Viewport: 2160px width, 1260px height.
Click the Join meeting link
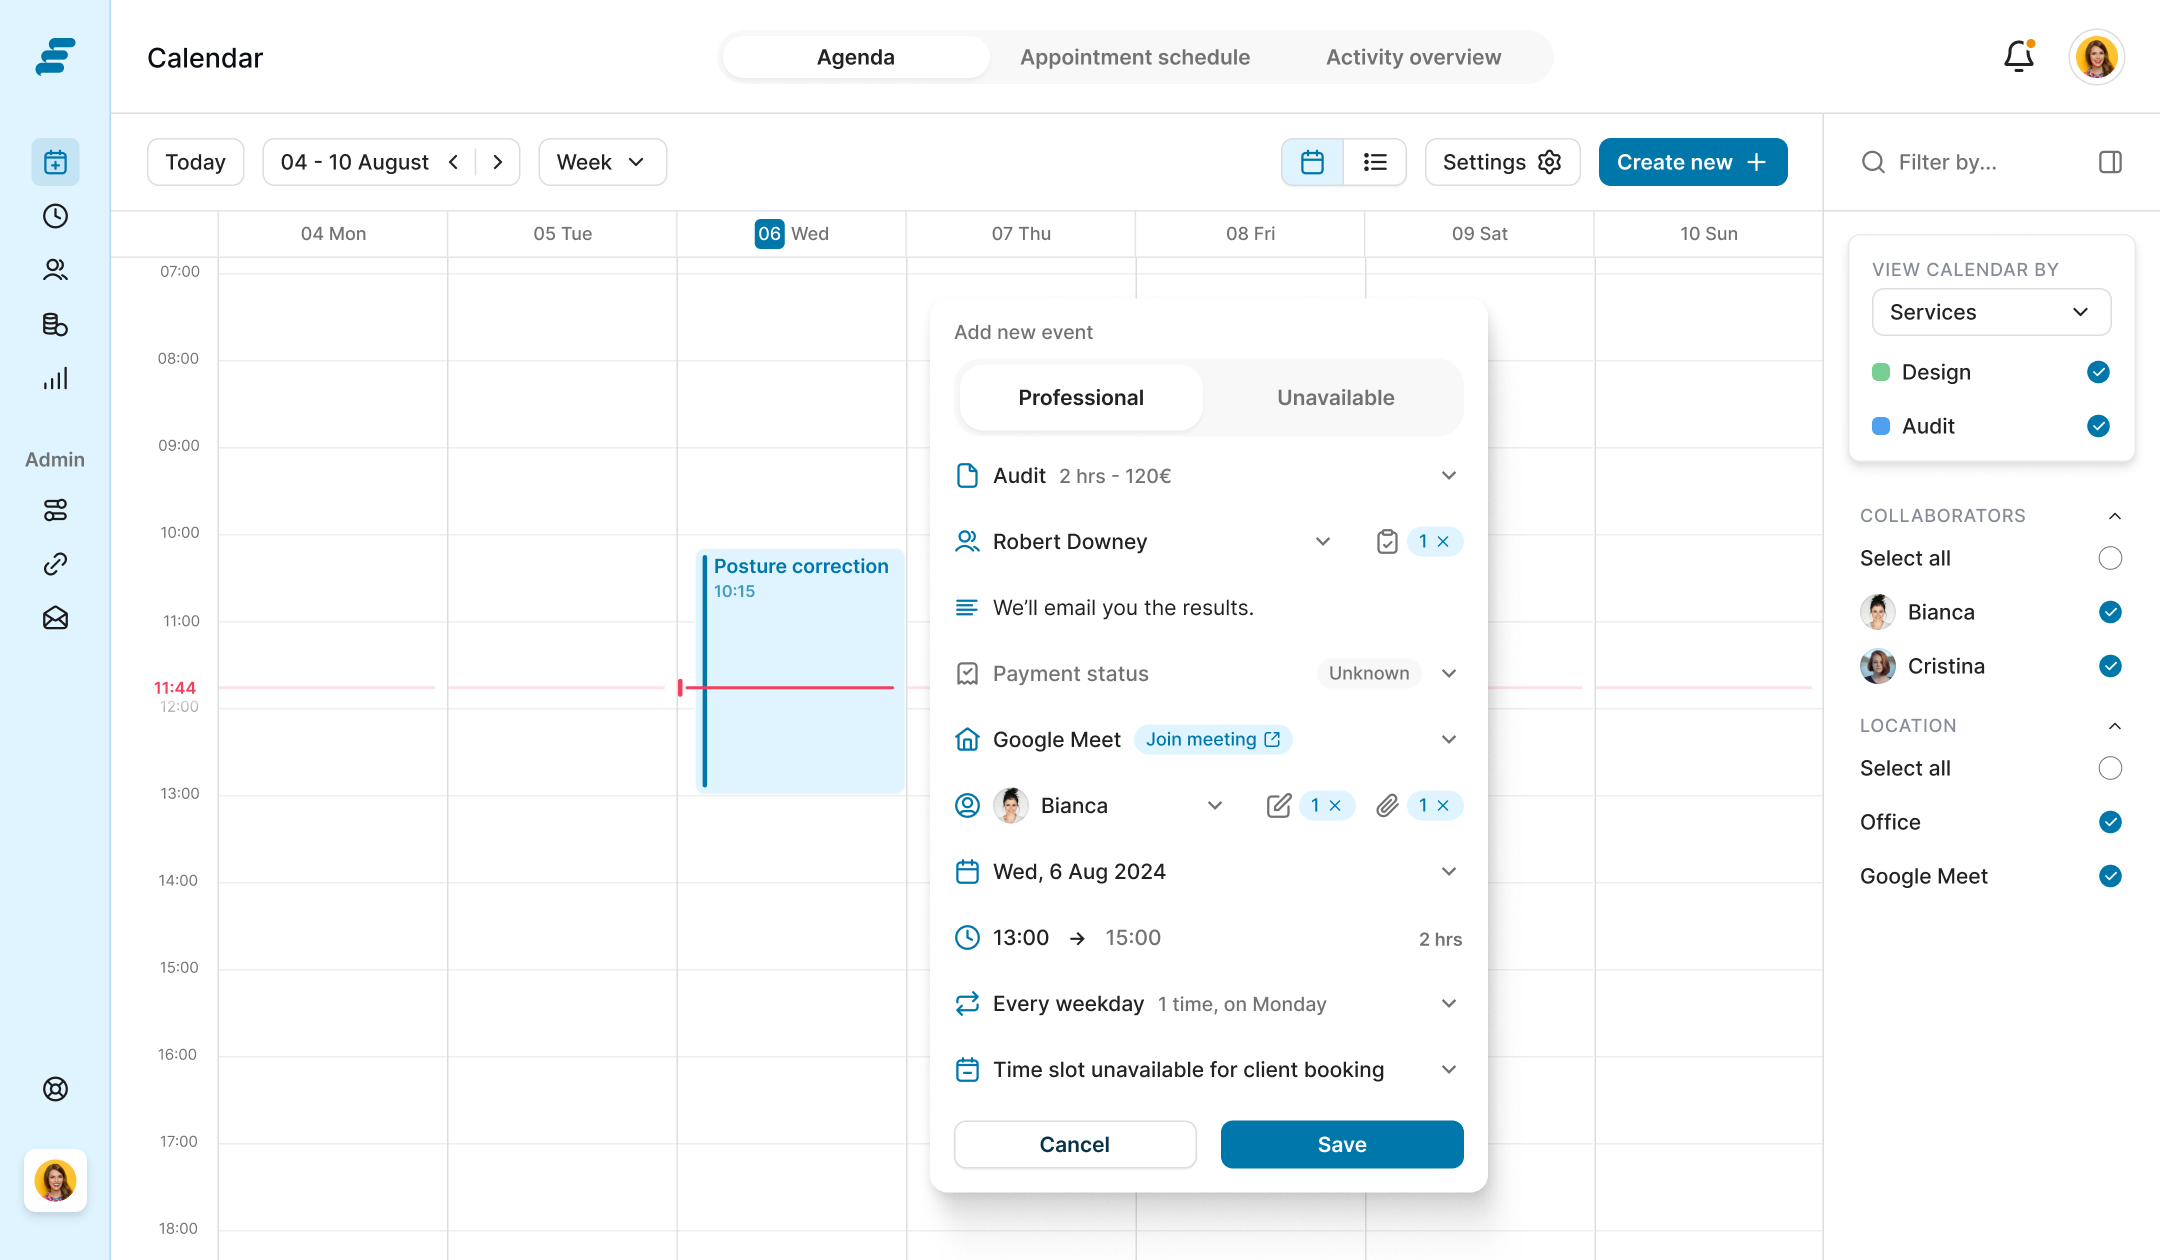tap(1212, 740)
